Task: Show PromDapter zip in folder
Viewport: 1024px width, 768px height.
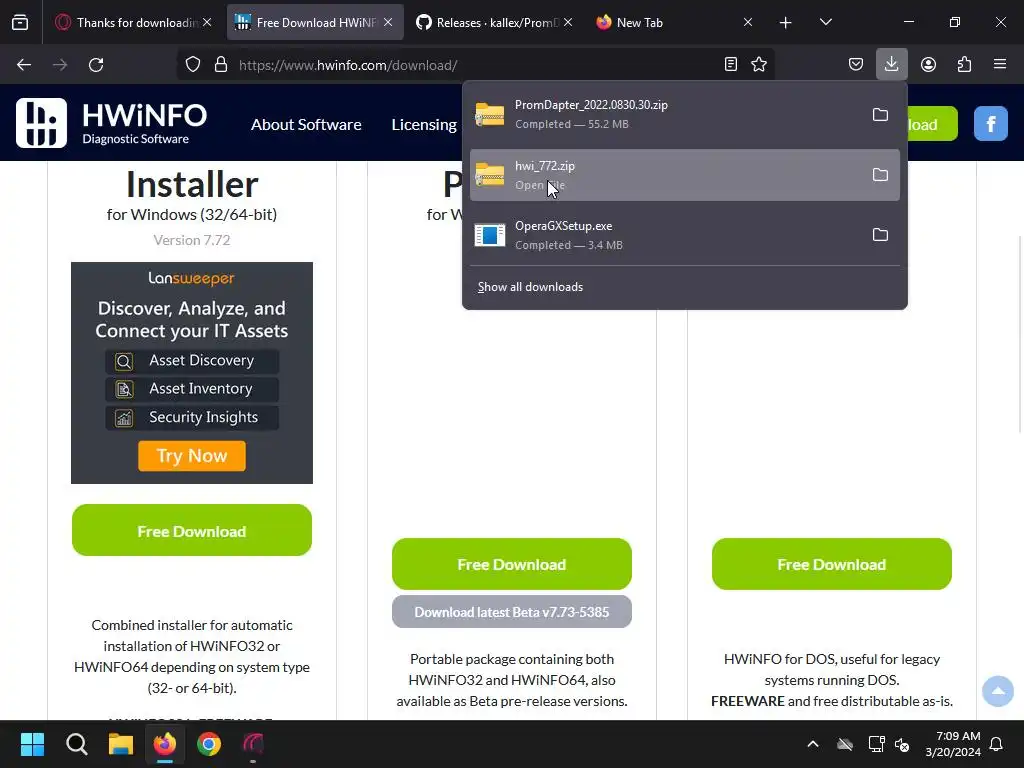Action: pyautogui.click(x=880, y=115)
